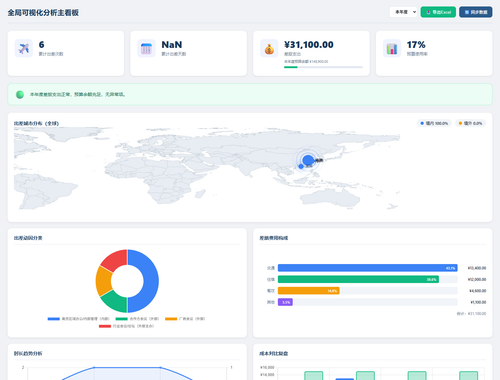The image size is (500, 380).
Task: Click the orange 餐饮 expense bar
Action: [x=309, y=291]
